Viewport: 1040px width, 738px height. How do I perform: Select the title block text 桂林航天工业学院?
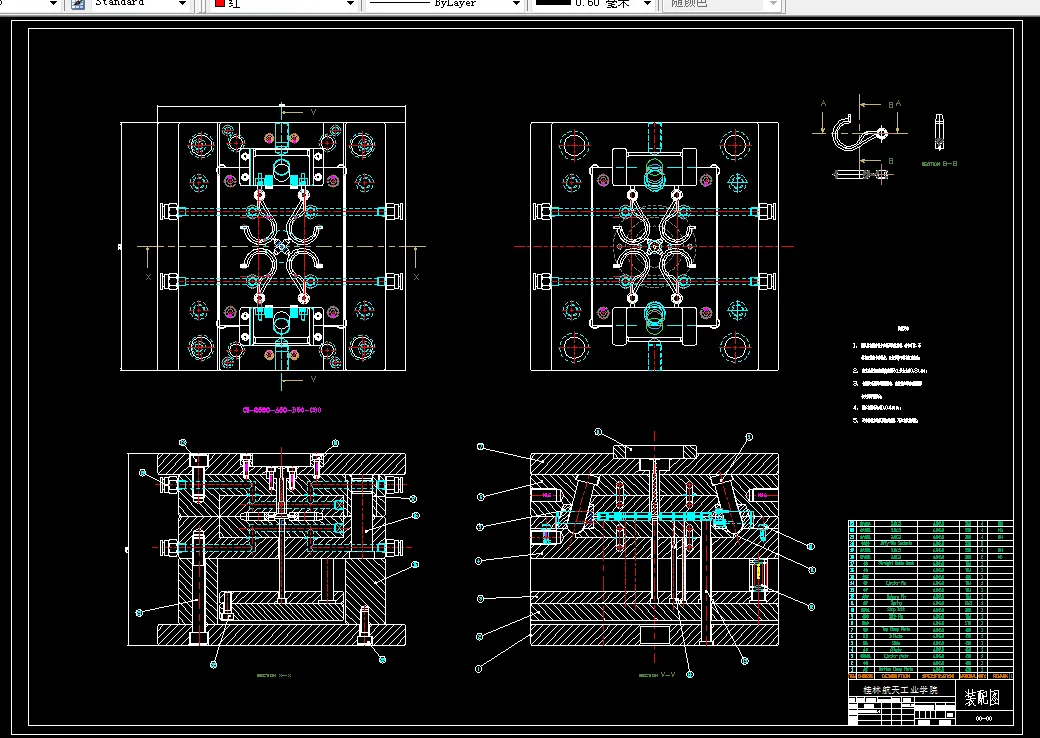900,690
